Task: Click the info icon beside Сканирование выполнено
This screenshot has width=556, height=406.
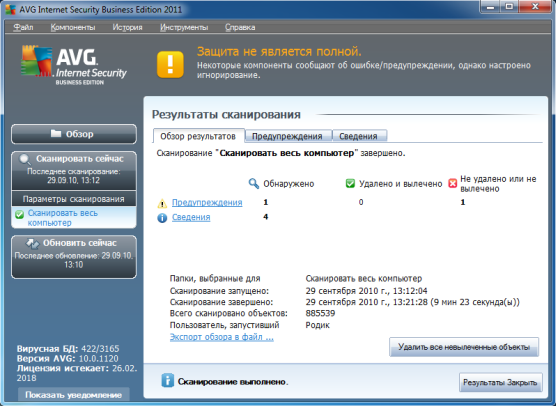Action: (167, 380)
